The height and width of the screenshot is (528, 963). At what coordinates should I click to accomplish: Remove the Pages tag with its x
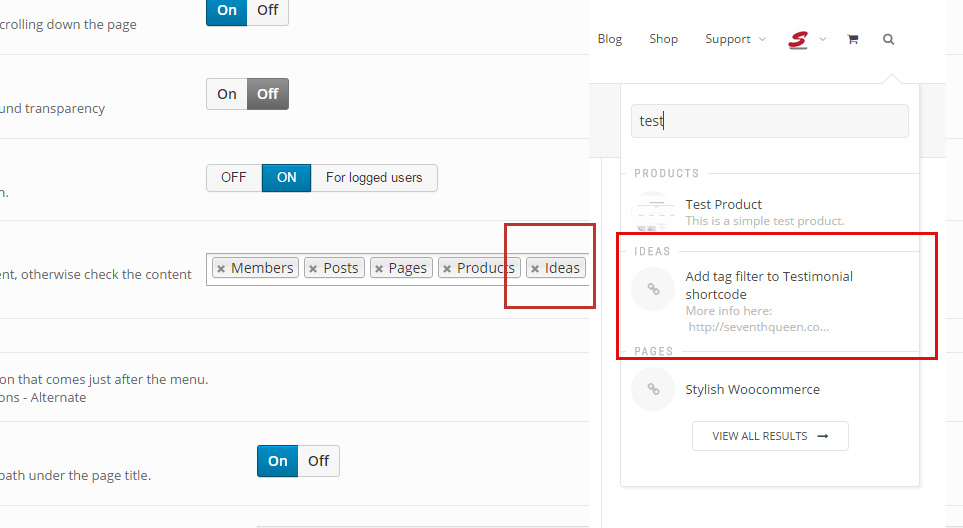click(x=379, y=268)
